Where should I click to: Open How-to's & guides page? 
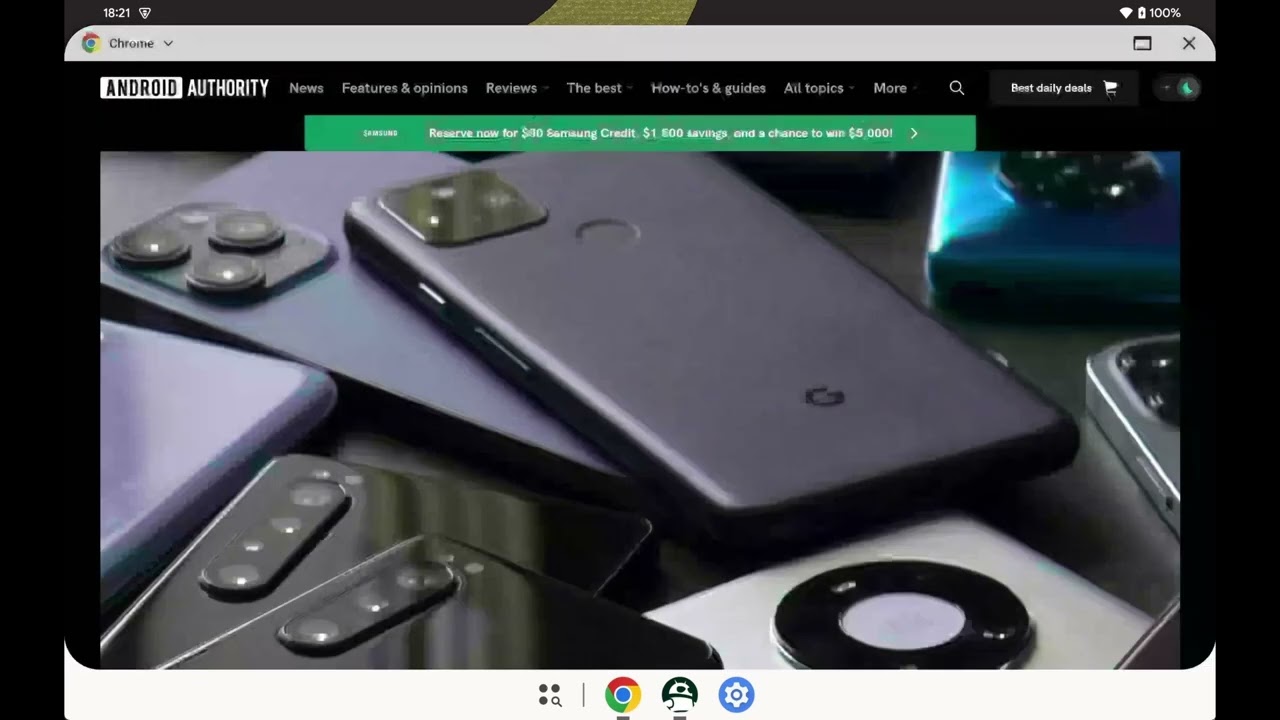(708, 88)
